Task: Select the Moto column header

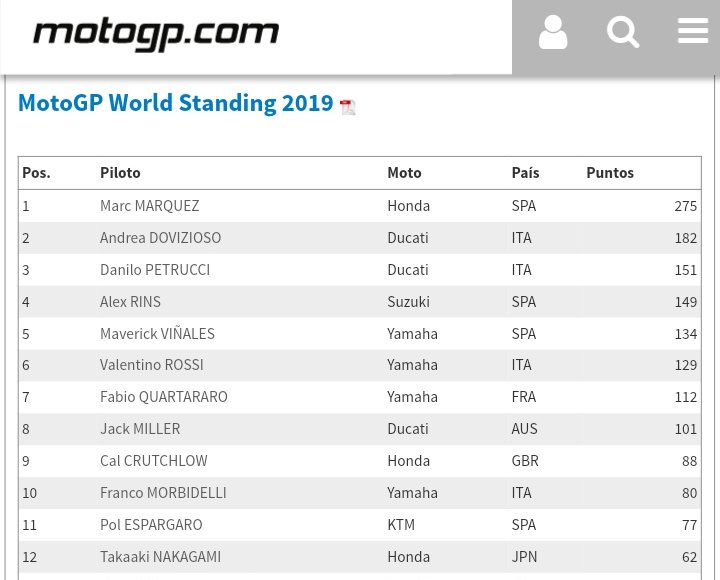Action: click(x=404, y=173)
